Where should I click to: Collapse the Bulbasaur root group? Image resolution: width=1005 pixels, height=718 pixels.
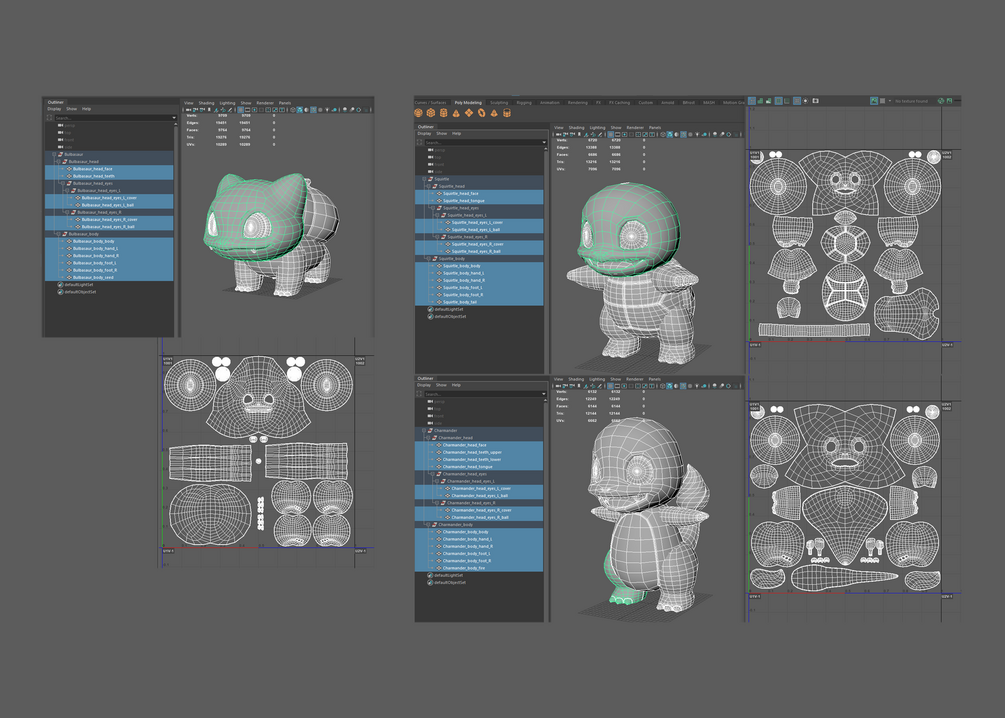(x=54, y=154)
